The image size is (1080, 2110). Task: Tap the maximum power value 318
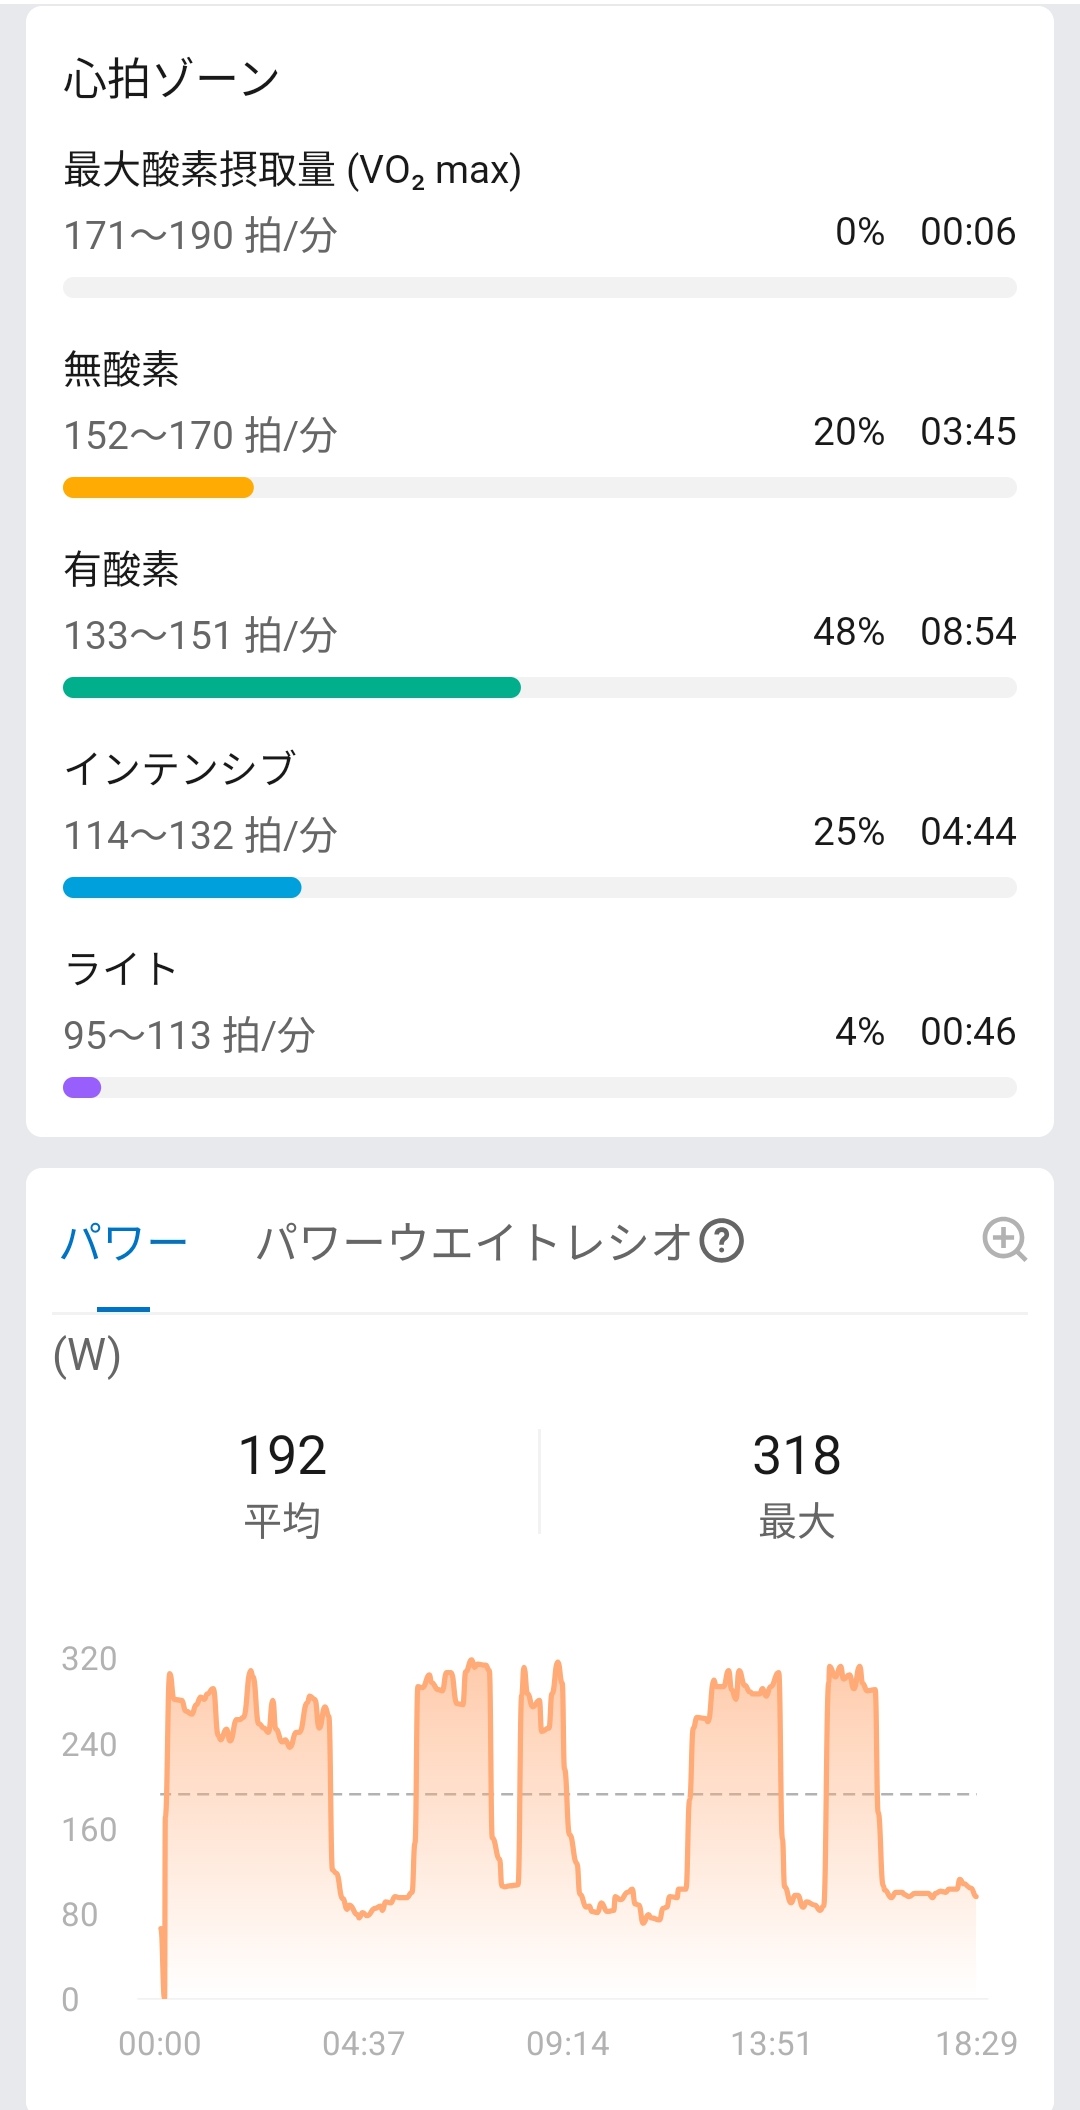[x=796, y=1455]
